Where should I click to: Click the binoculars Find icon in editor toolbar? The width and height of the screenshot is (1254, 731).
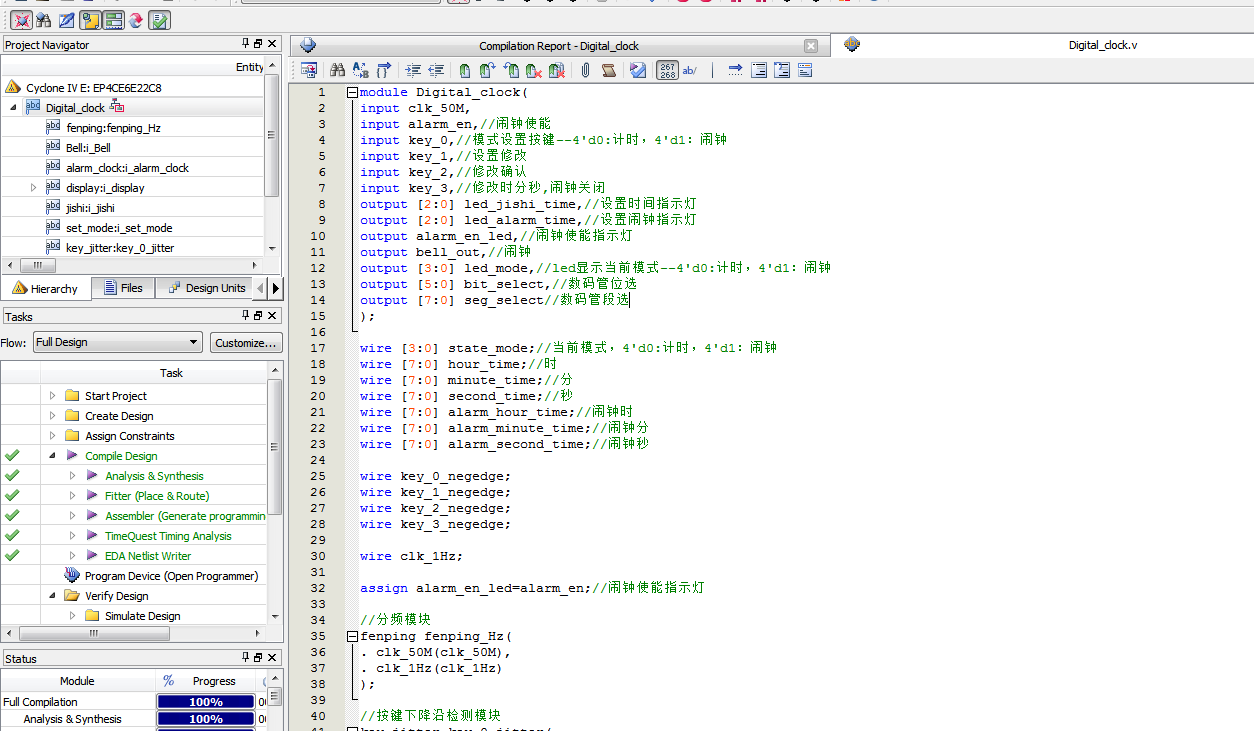tap(337, 70)
